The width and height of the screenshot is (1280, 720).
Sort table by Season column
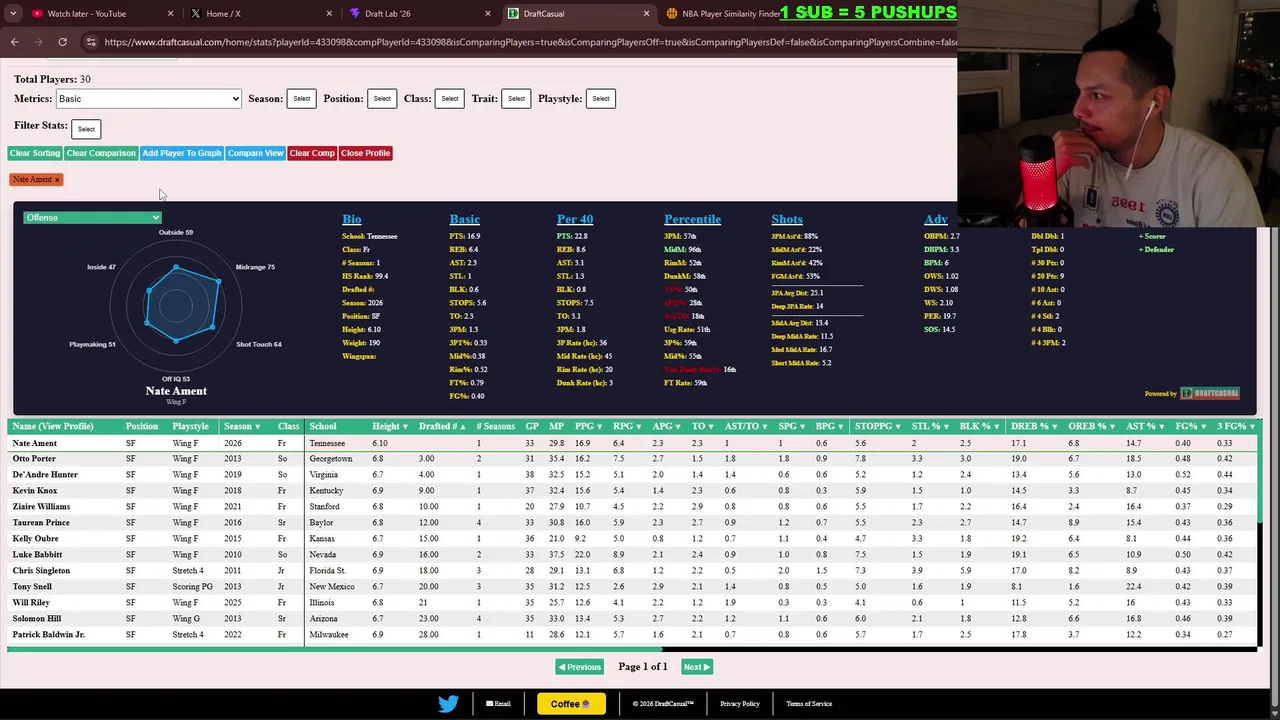pos(242,426)
